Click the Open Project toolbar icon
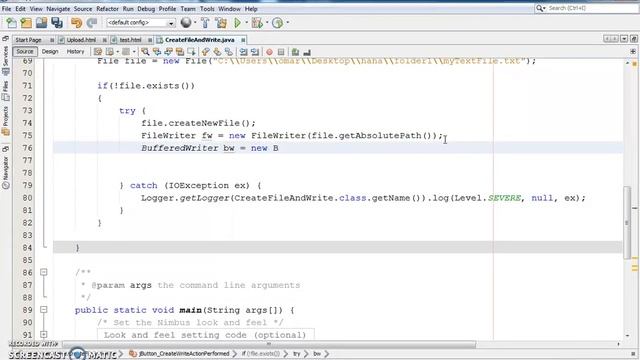Viewport: 640px width, 360px height. 41,23
